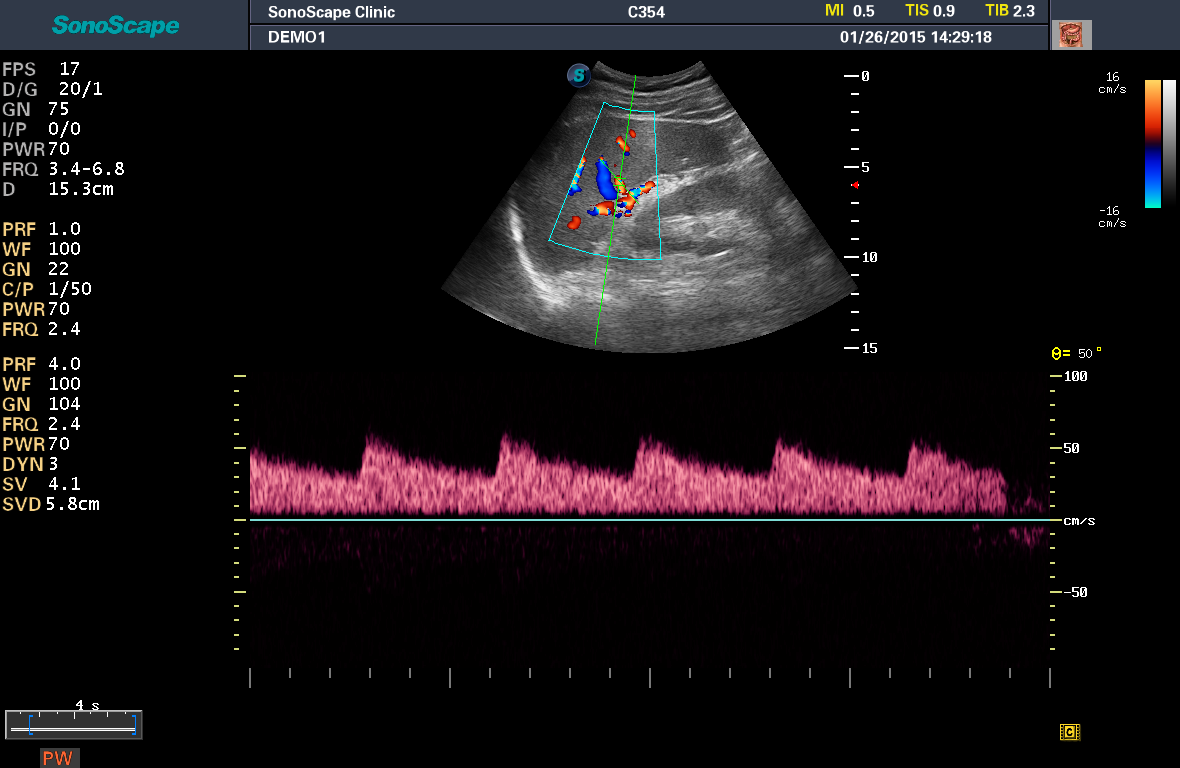Click the cyan Doppler baseline
The width and height of the screenshot is (1180, 768).
coord(650,520)
